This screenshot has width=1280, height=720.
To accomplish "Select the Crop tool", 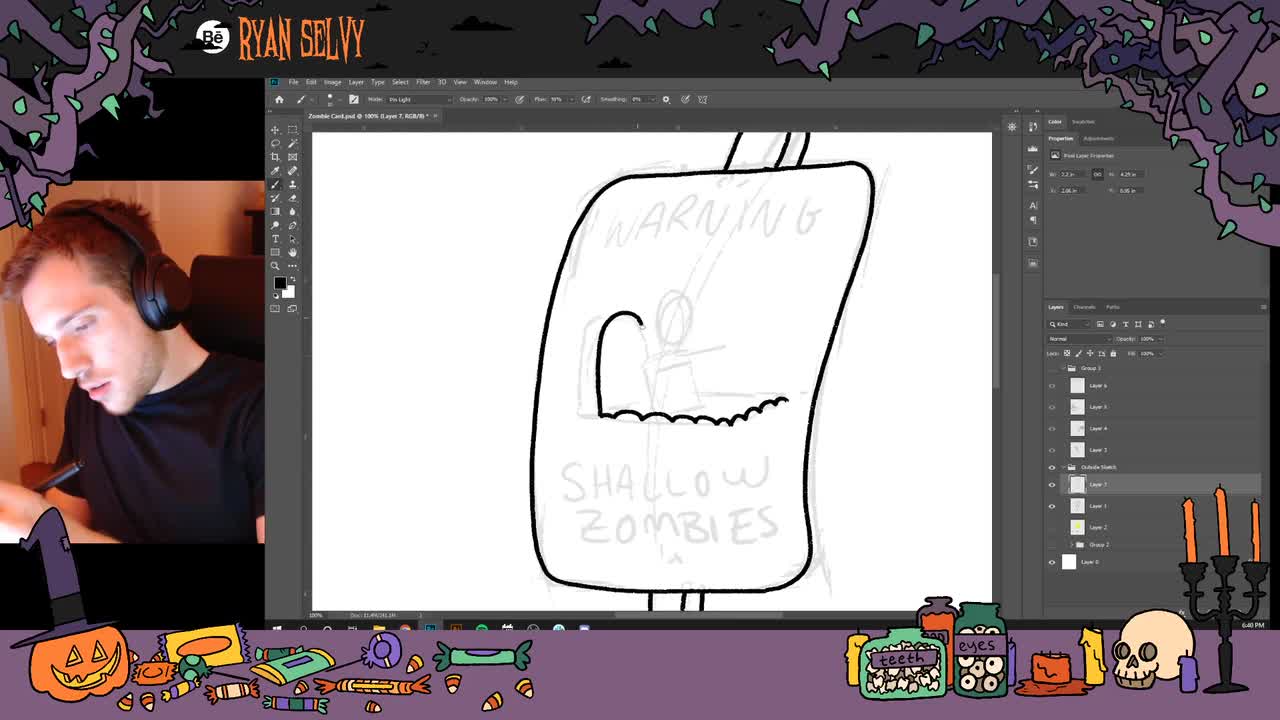I will [275, 156].
